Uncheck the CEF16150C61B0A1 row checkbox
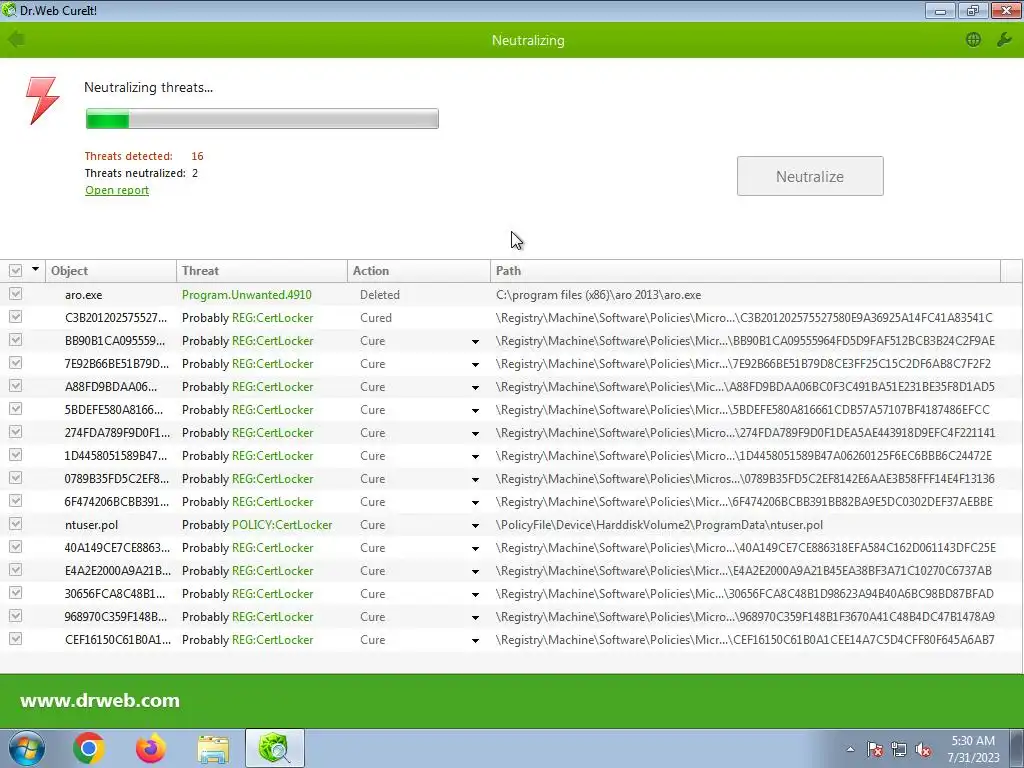Image resolution: width=1024 pixels, height=768 pixels. 16,639
